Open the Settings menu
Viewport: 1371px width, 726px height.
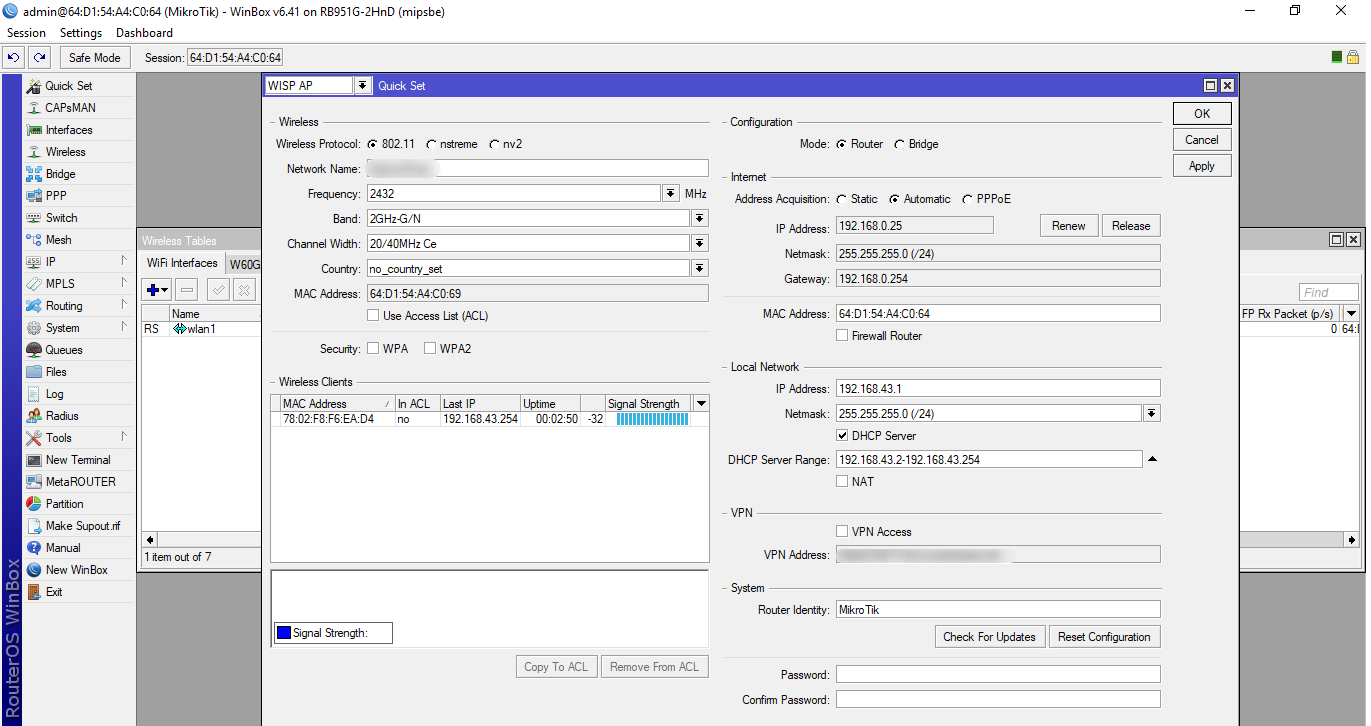coord(81,33)
